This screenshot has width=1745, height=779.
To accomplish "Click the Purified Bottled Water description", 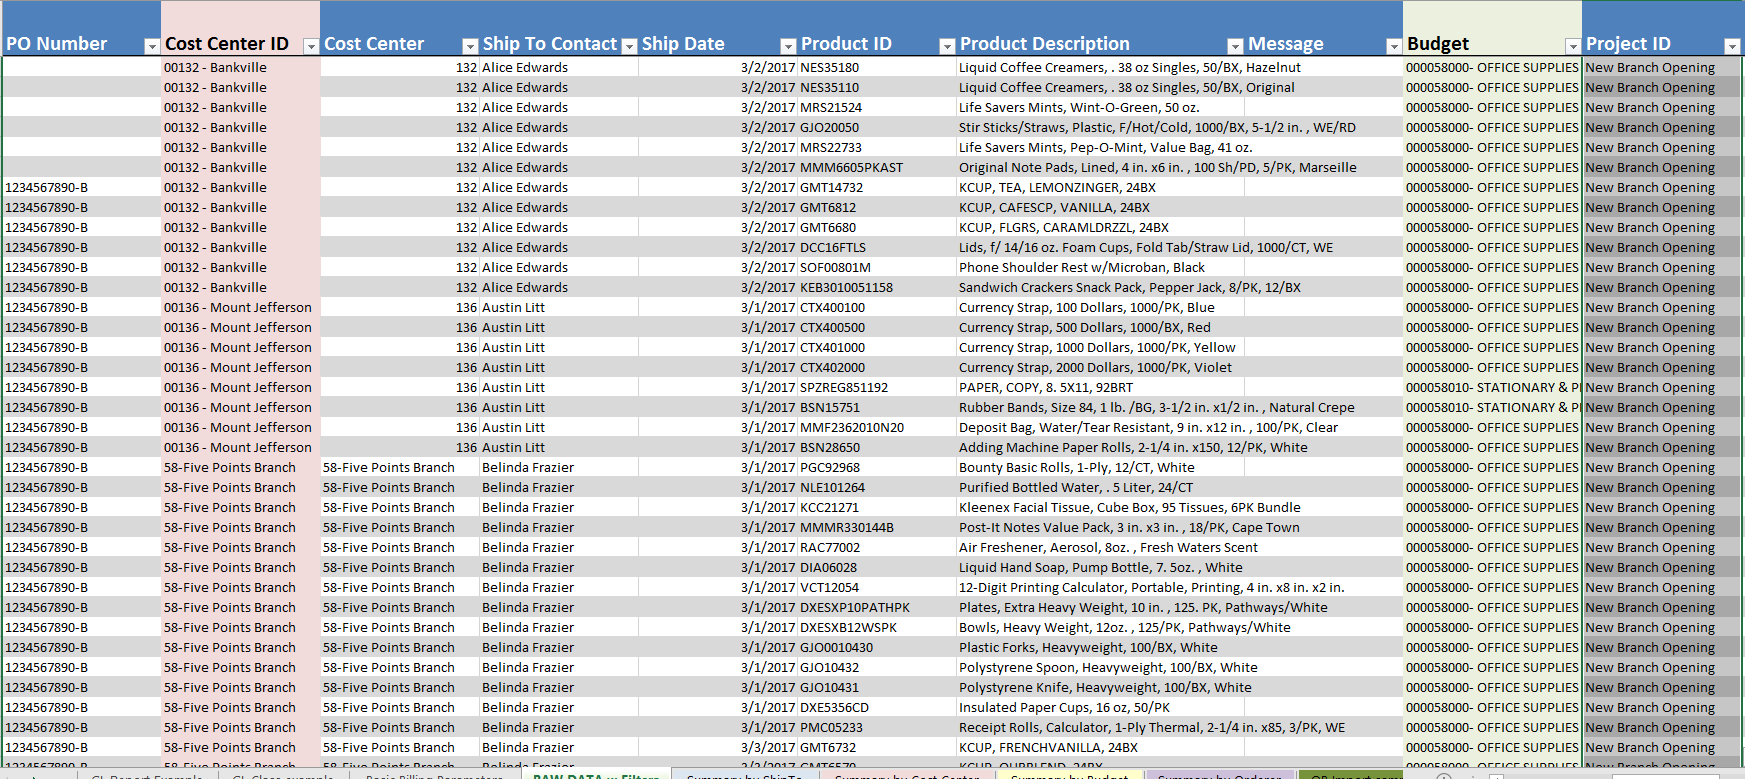I will point(1076,488).
